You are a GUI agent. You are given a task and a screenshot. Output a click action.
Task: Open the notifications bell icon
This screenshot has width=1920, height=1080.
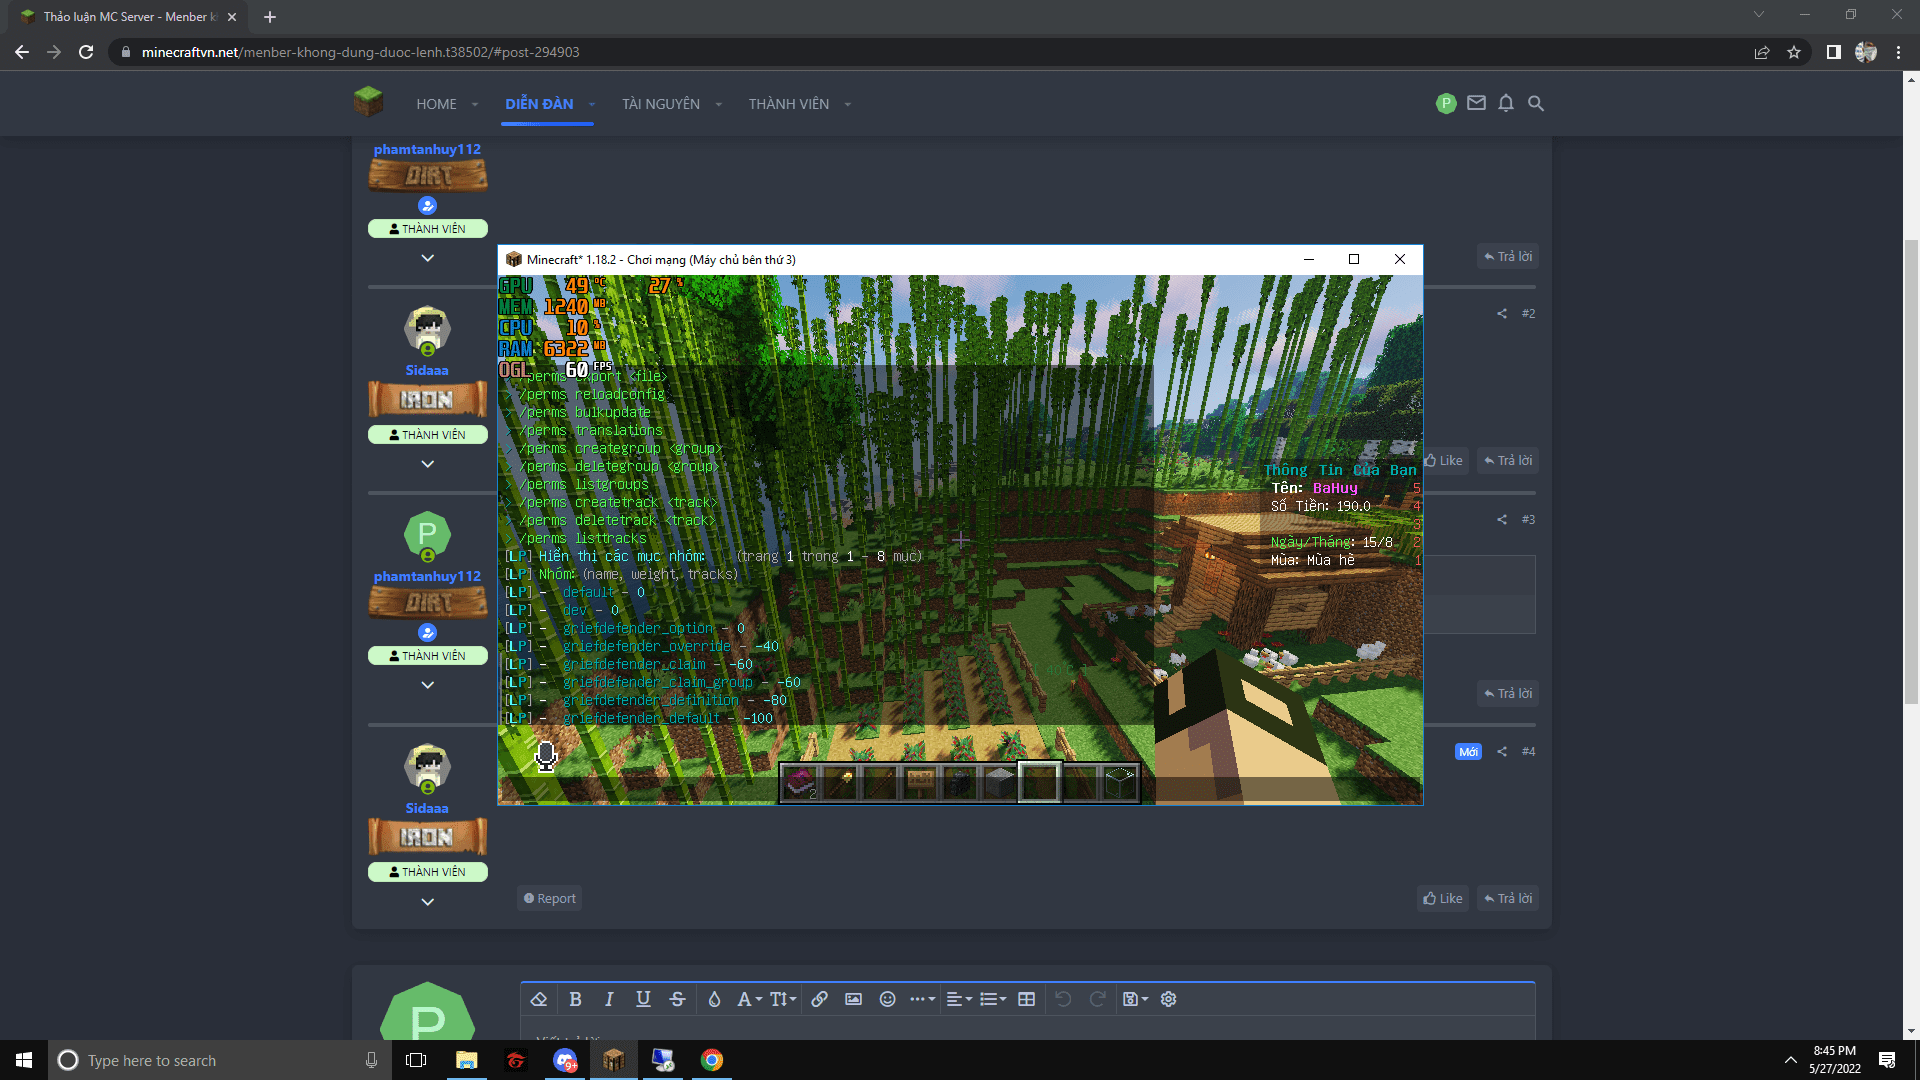coord(1506,103)
